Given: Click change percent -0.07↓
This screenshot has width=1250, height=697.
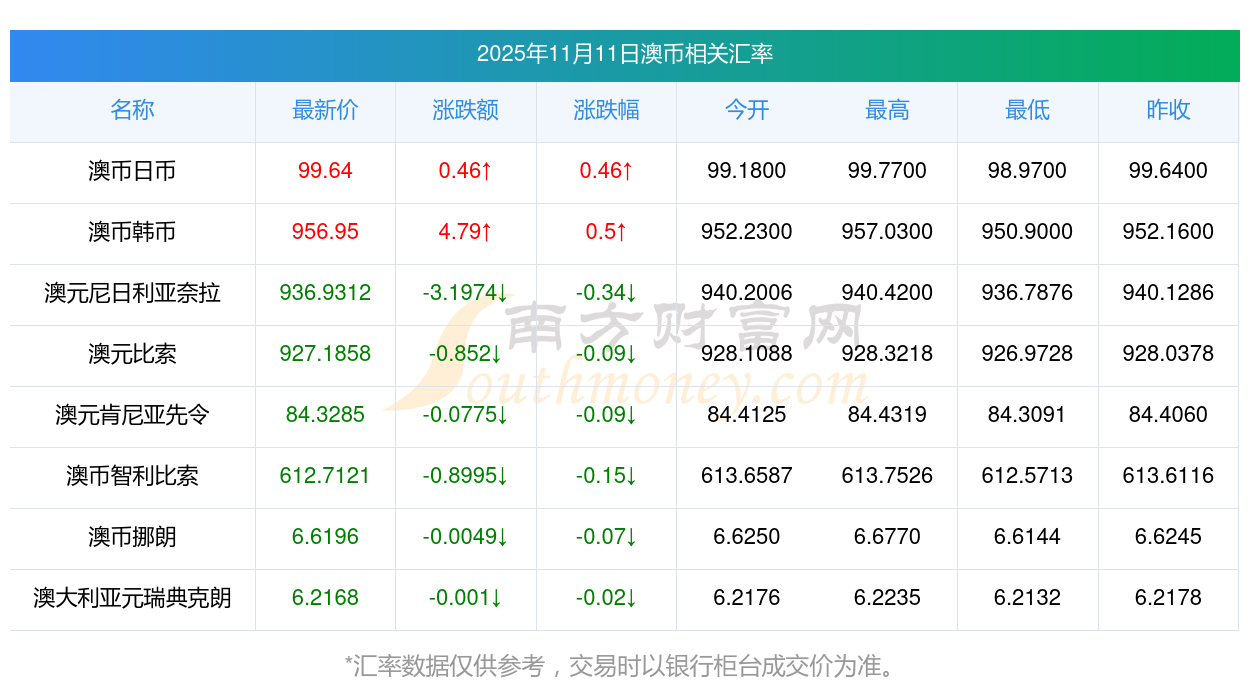Looking at the screenshot, I should 606,537.
